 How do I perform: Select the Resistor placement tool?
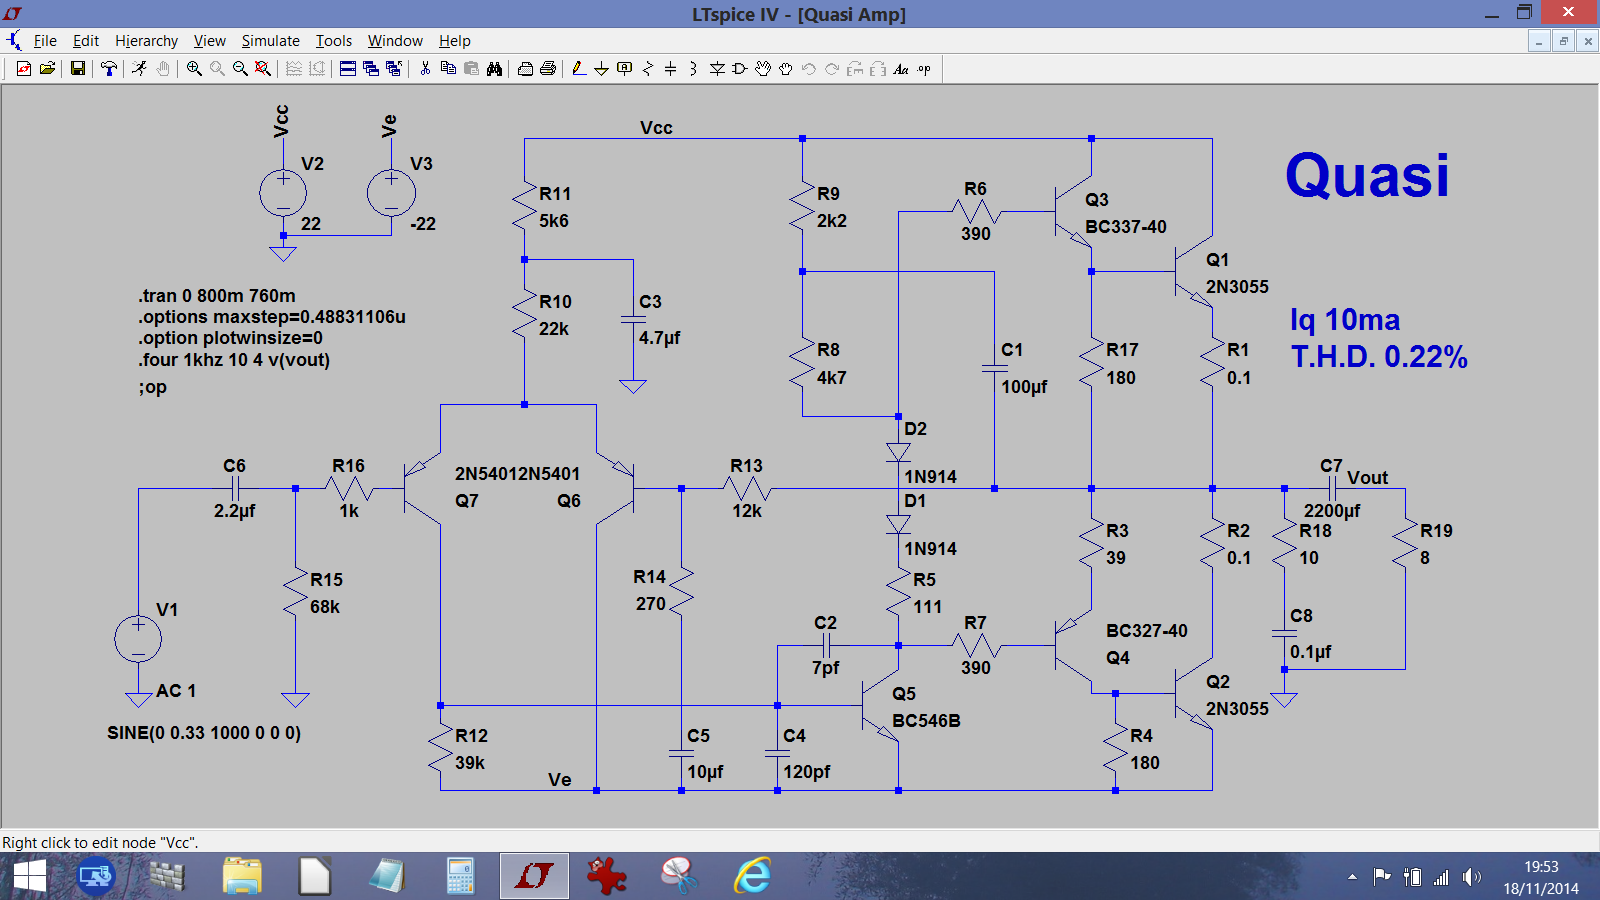tap(647, 69)
